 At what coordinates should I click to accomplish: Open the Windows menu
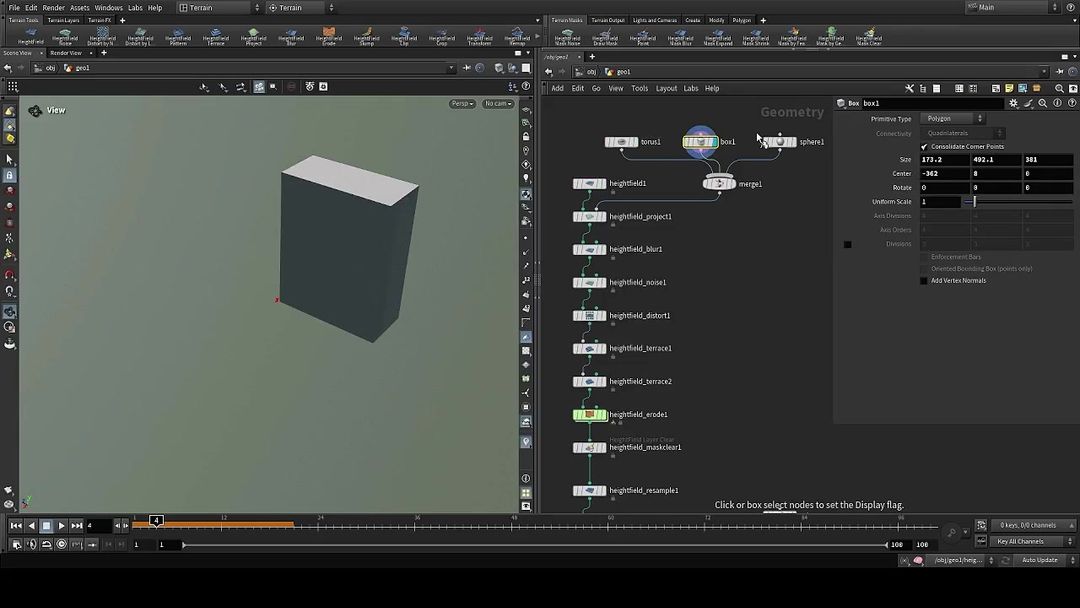108,8
